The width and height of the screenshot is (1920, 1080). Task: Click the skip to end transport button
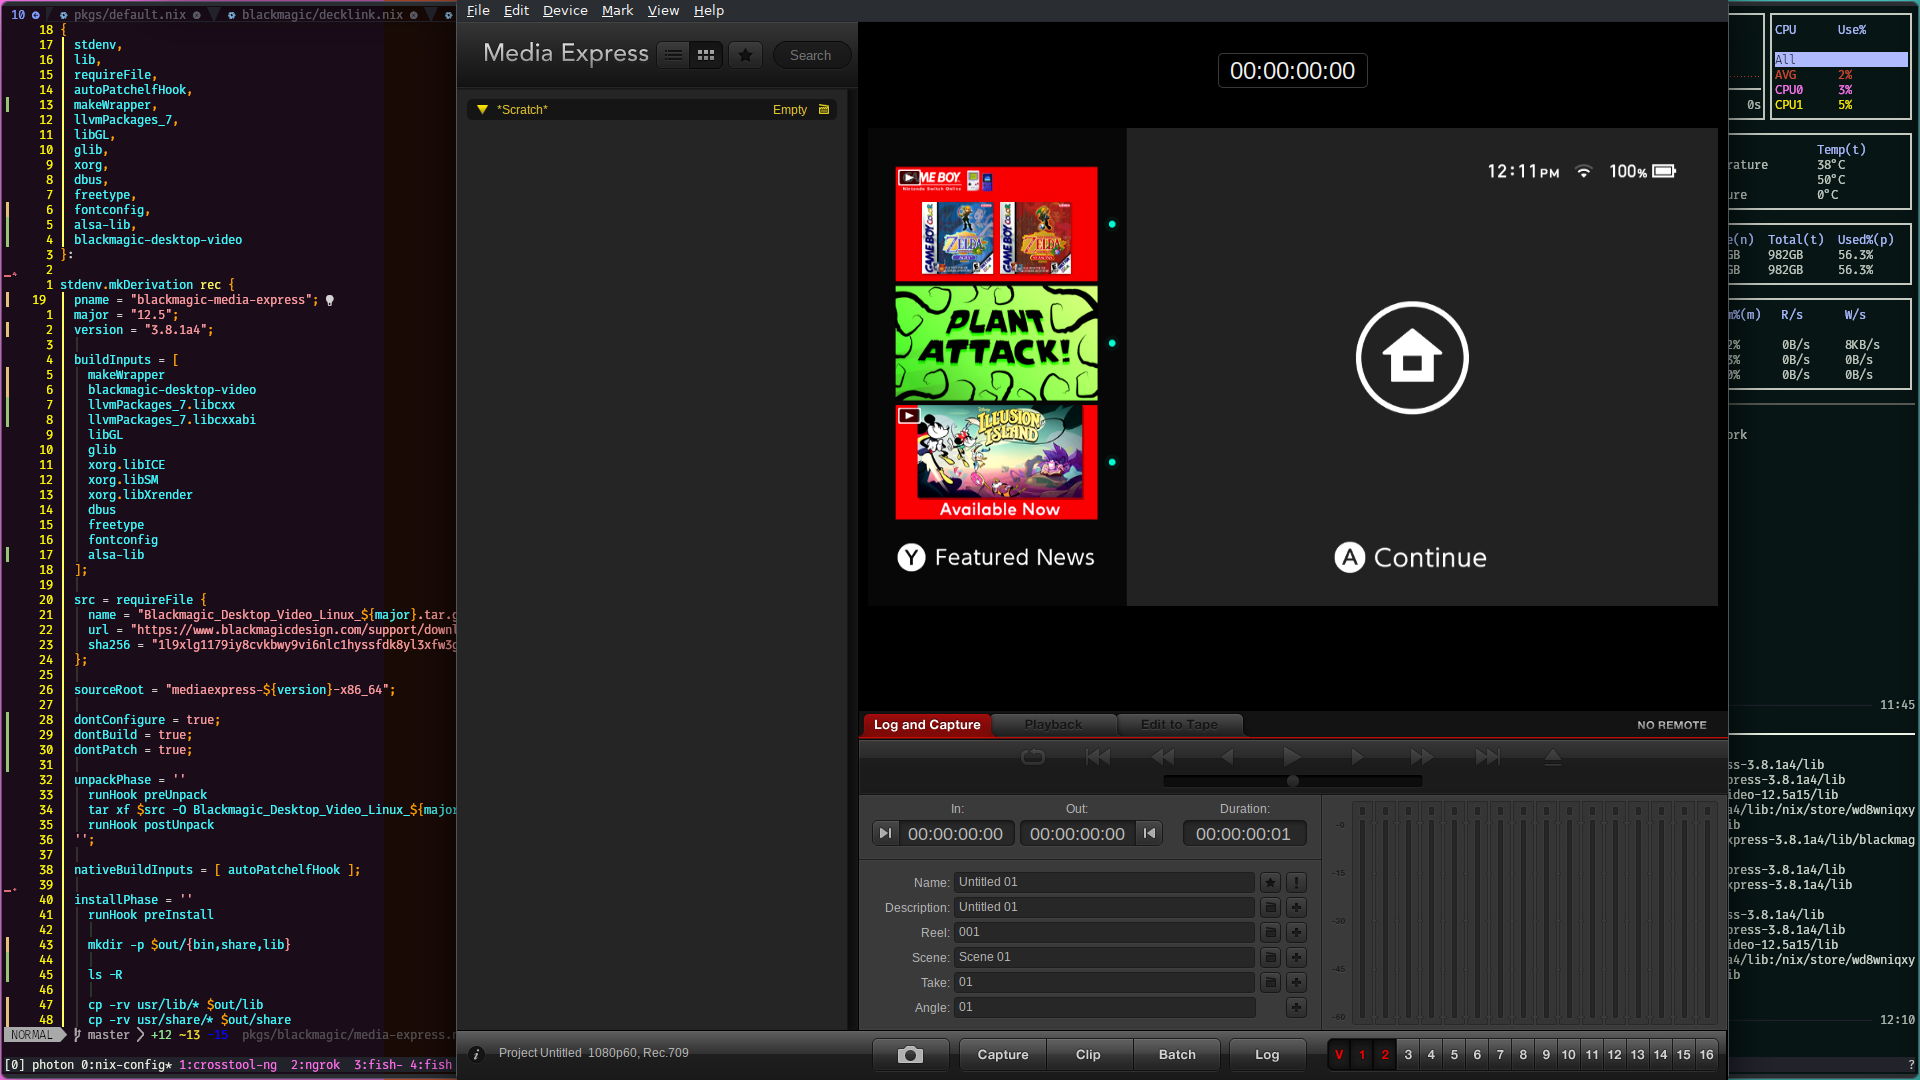(x=1488, y=757)
